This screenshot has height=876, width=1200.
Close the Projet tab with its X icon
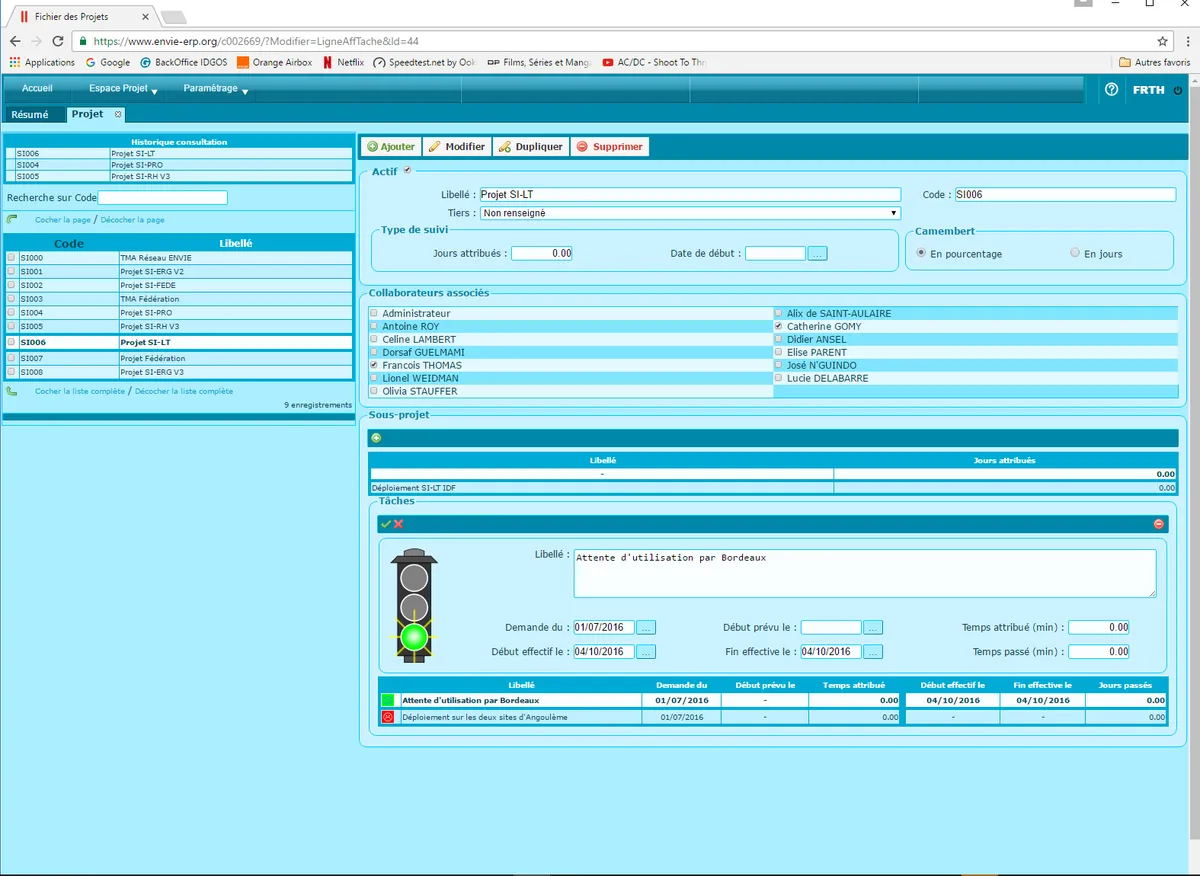click(118, 115)
